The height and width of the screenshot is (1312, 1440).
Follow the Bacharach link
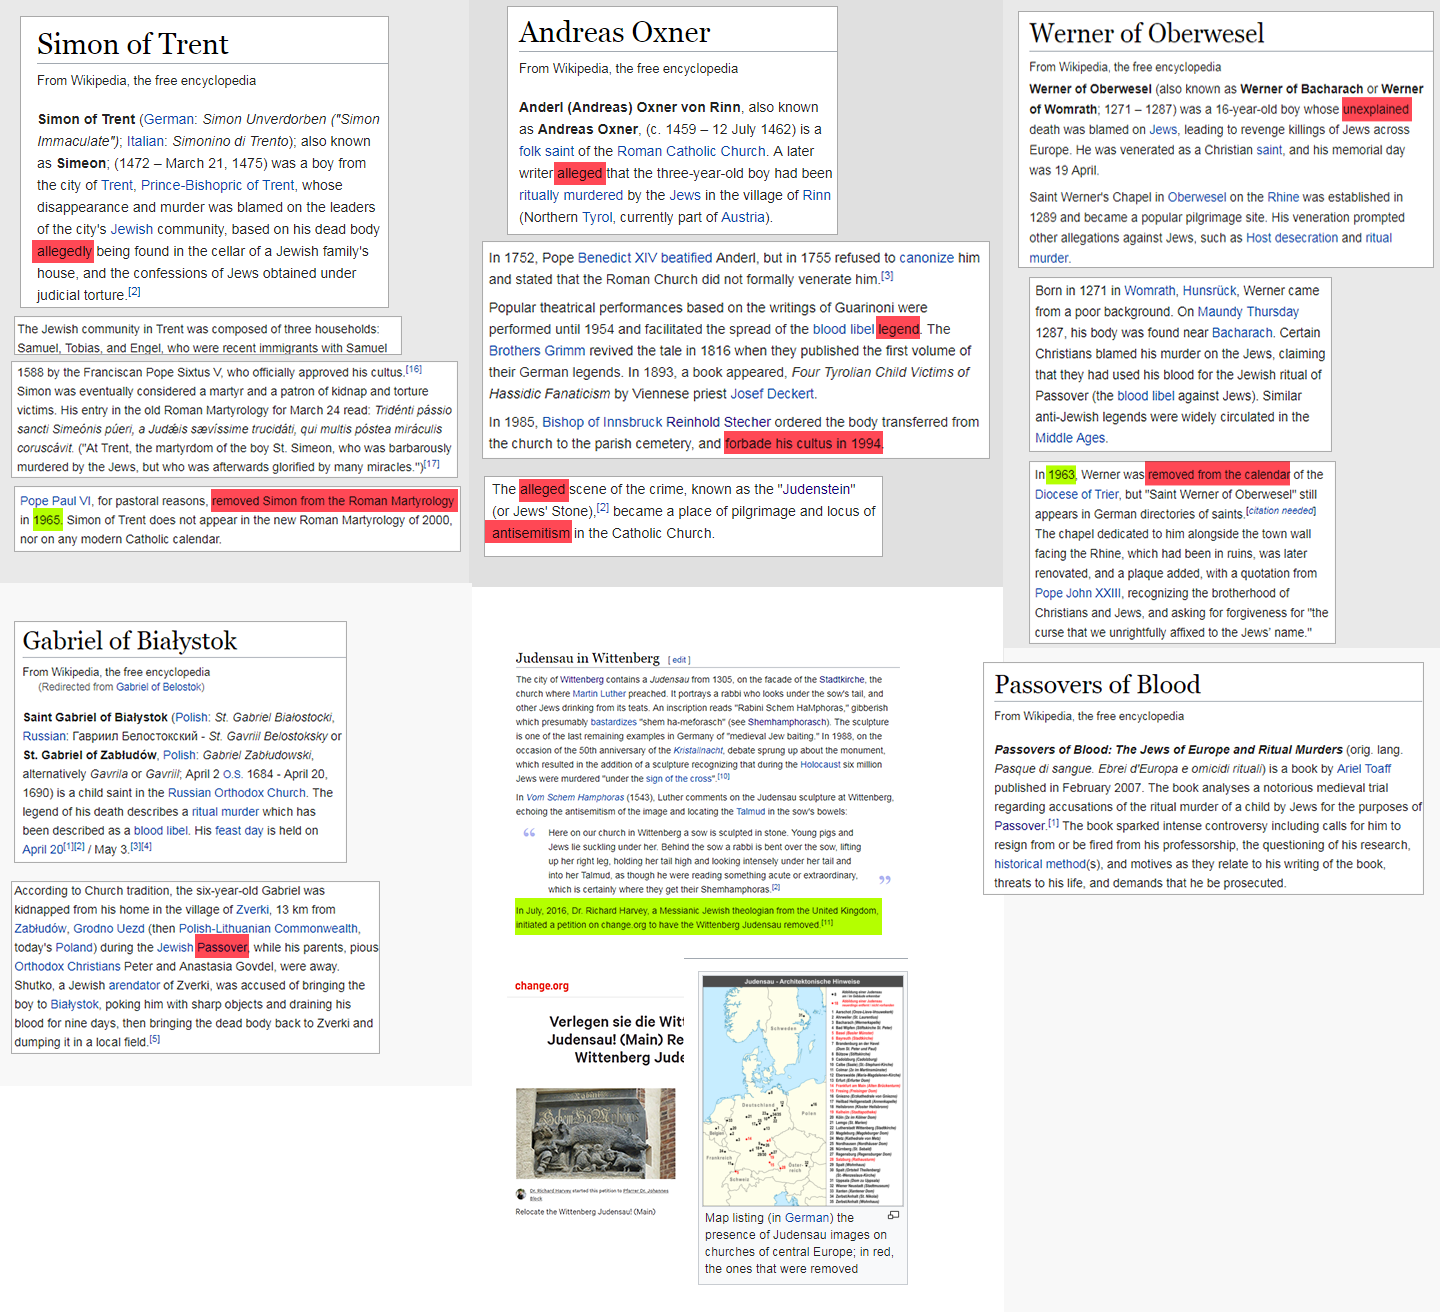coord(1242,333)
